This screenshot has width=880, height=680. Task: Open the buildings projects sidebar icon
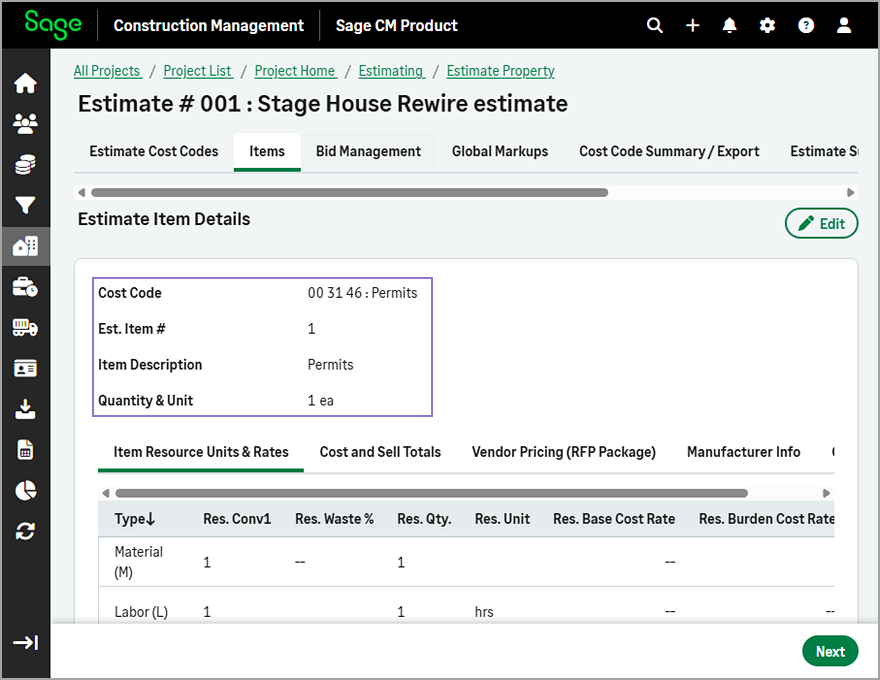point(25,246)
